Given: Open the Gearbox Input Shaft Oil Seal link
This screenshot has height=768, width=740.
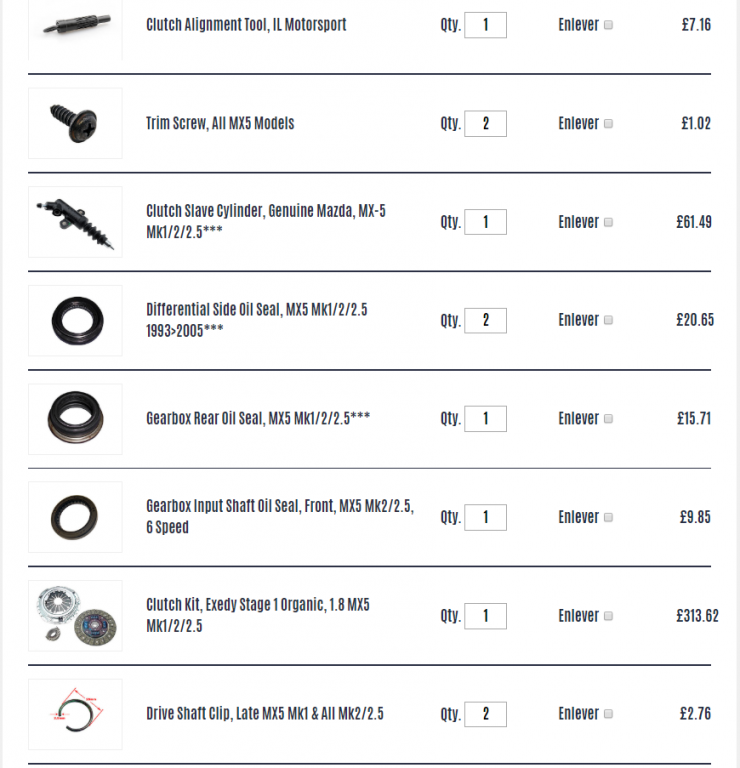Looking at the screenshot, I should coord(280,516).
